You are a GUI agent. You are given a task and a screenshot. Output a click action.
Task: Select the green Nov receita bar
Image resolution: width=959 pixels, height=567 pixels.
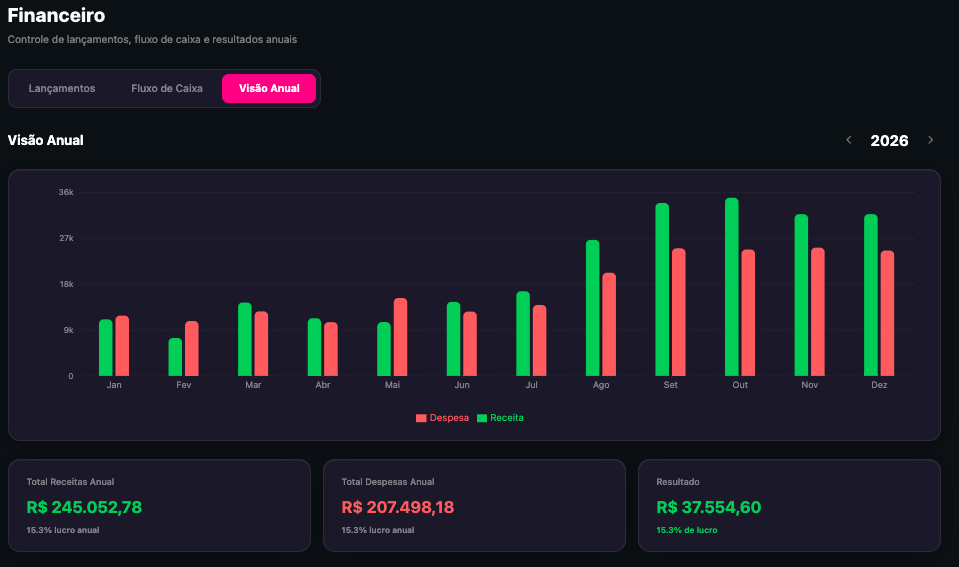tap(801, 295)
